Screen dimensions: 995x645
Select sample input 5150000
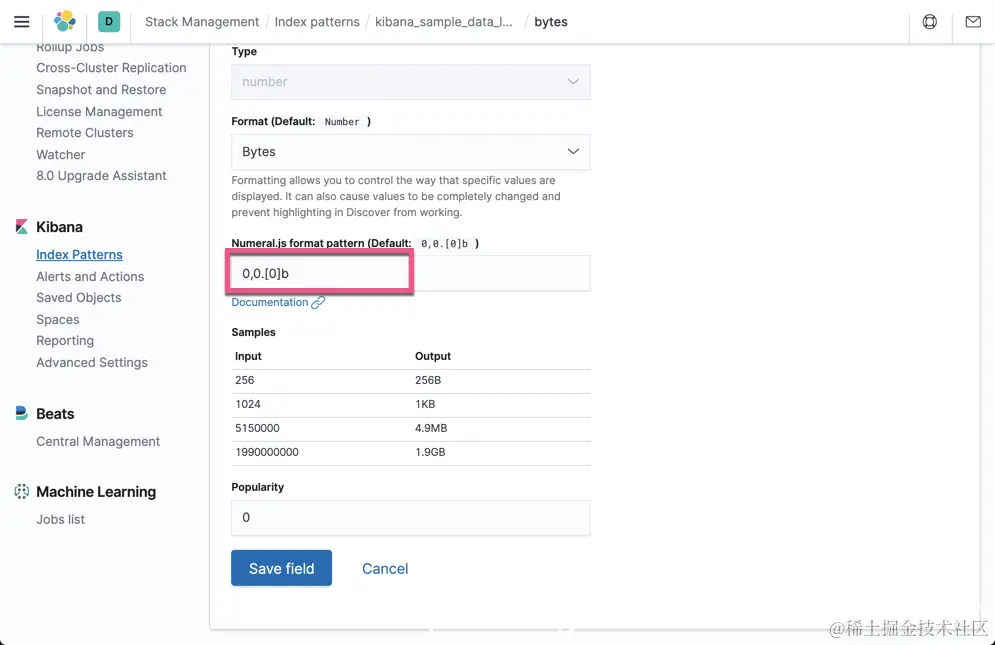257,428
